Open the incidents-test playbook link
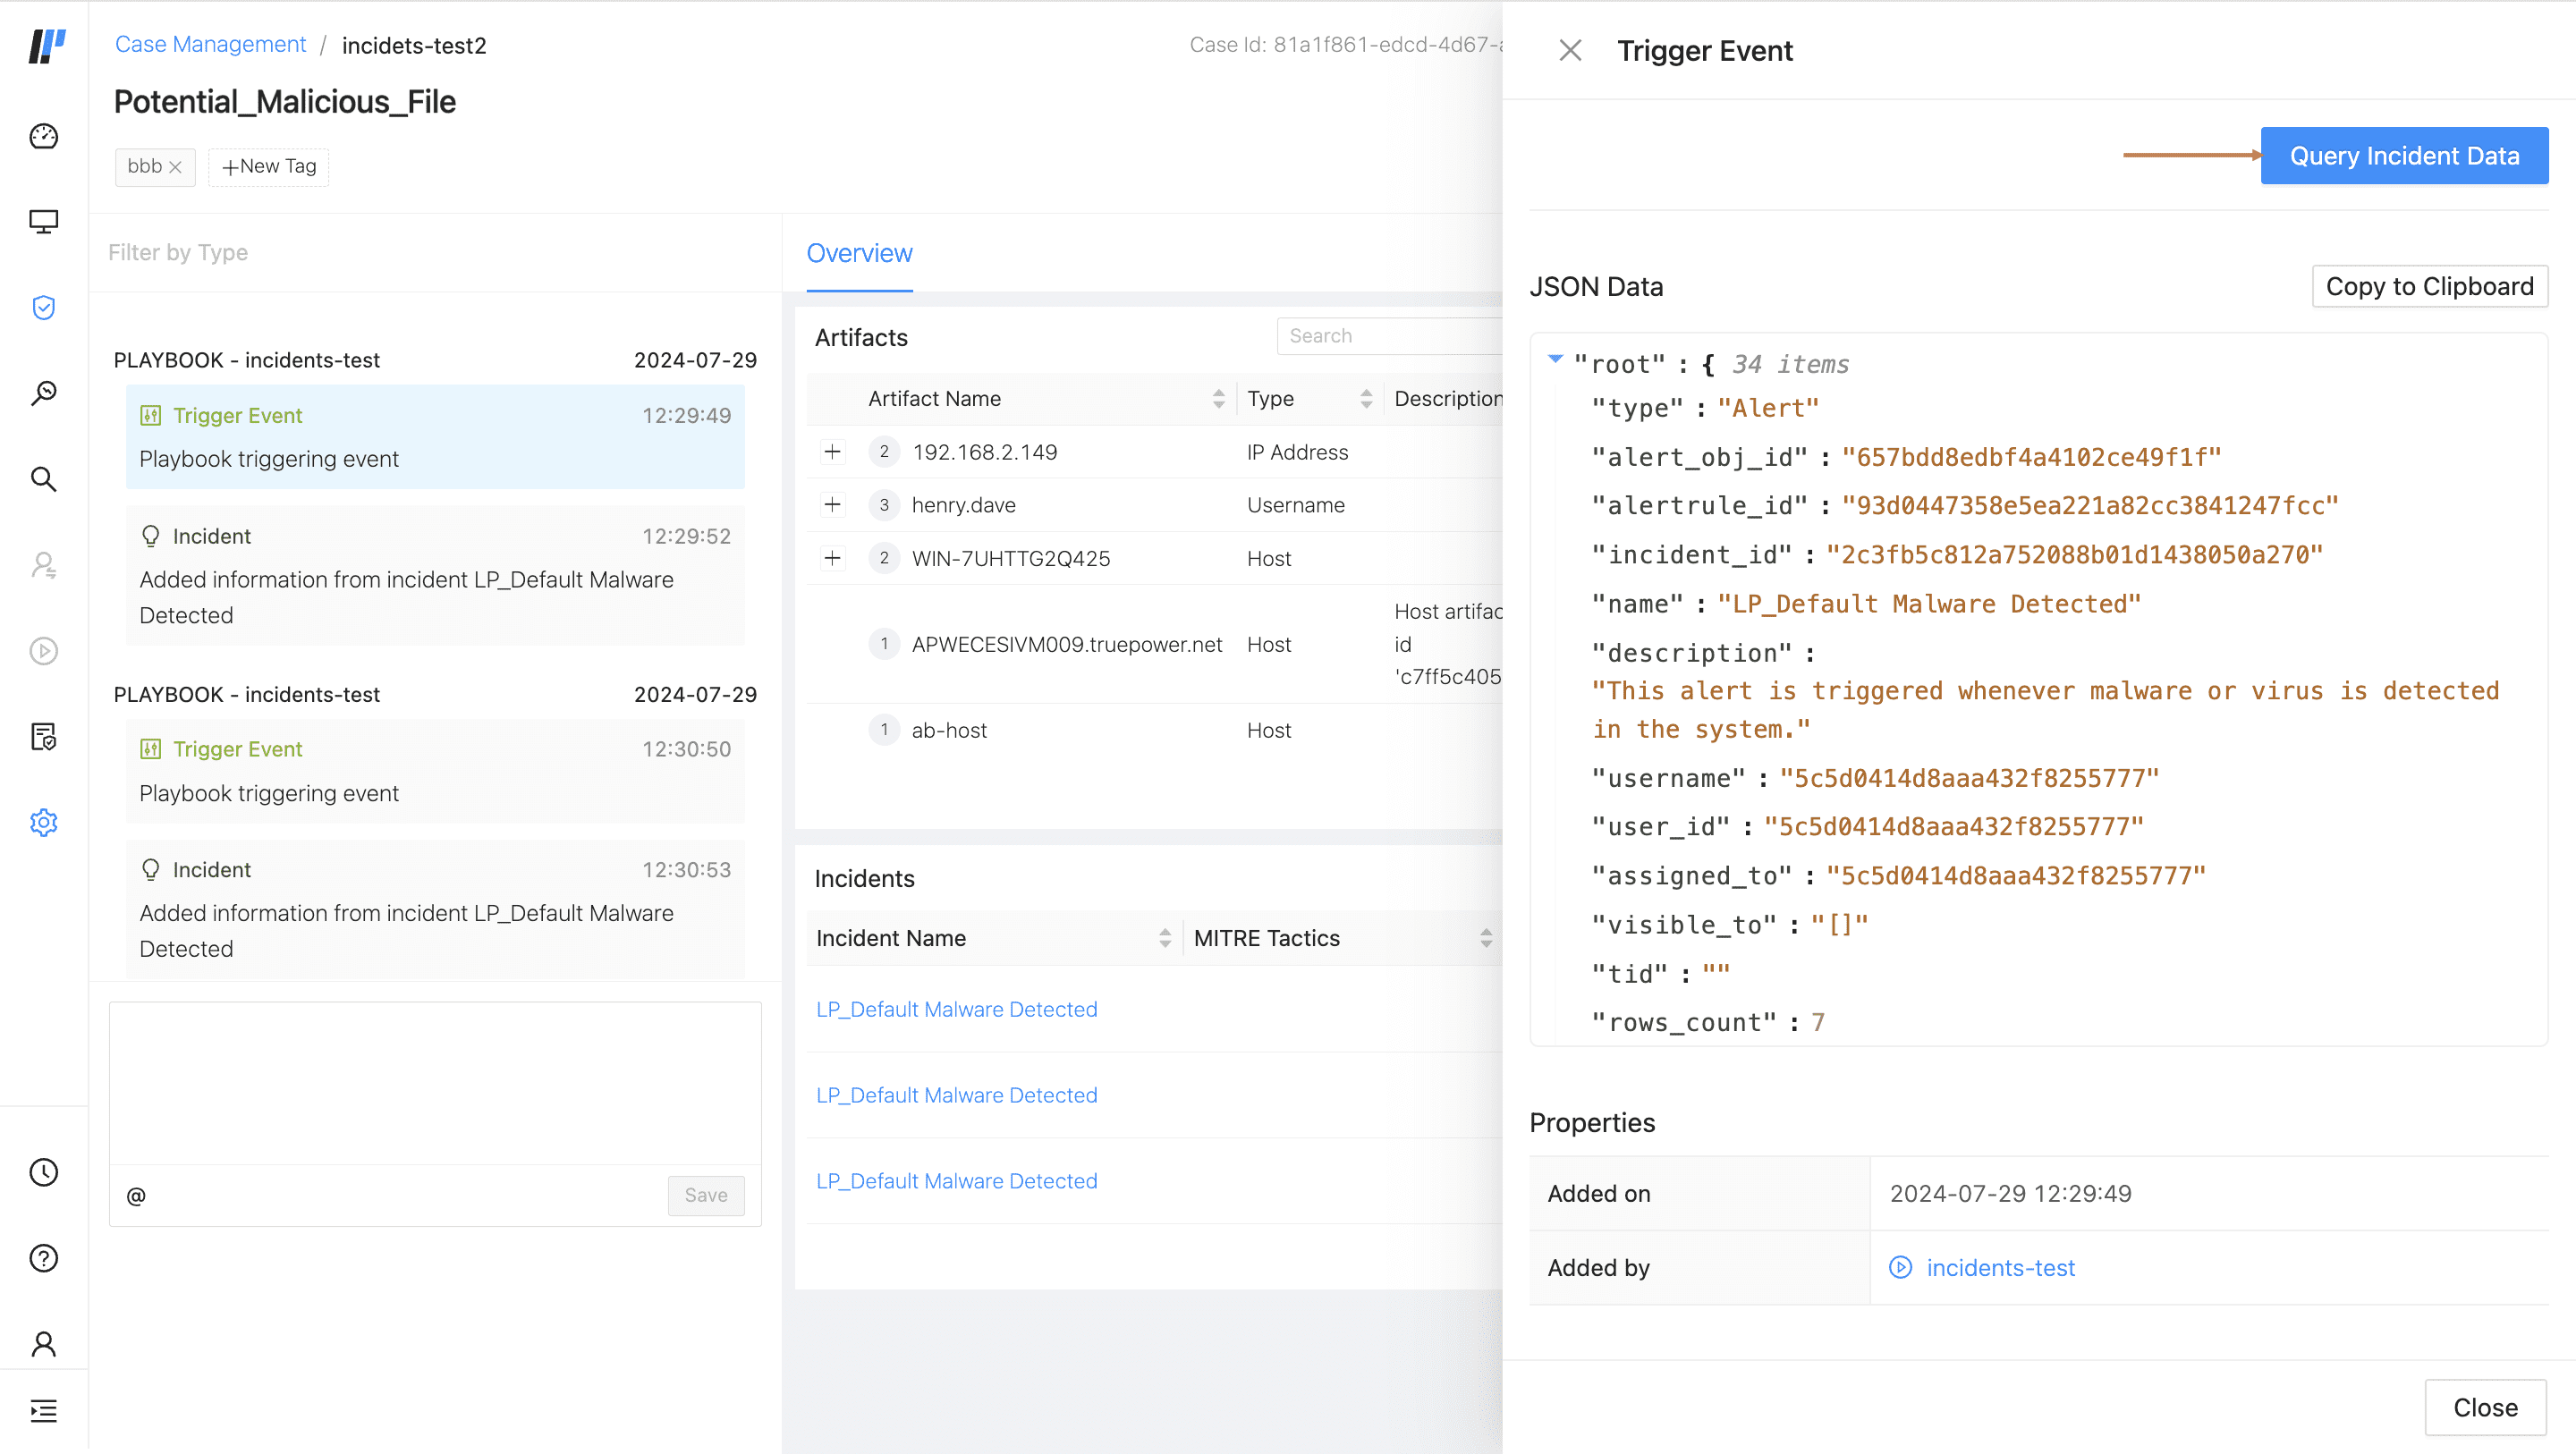Viewport: 2576px width, 1454px height. point(2000,1268)
